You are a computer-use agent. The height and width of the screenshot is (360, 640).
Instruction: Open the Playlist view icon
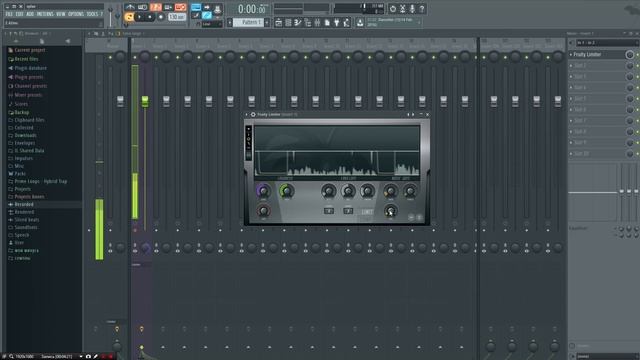pos(279,23)
